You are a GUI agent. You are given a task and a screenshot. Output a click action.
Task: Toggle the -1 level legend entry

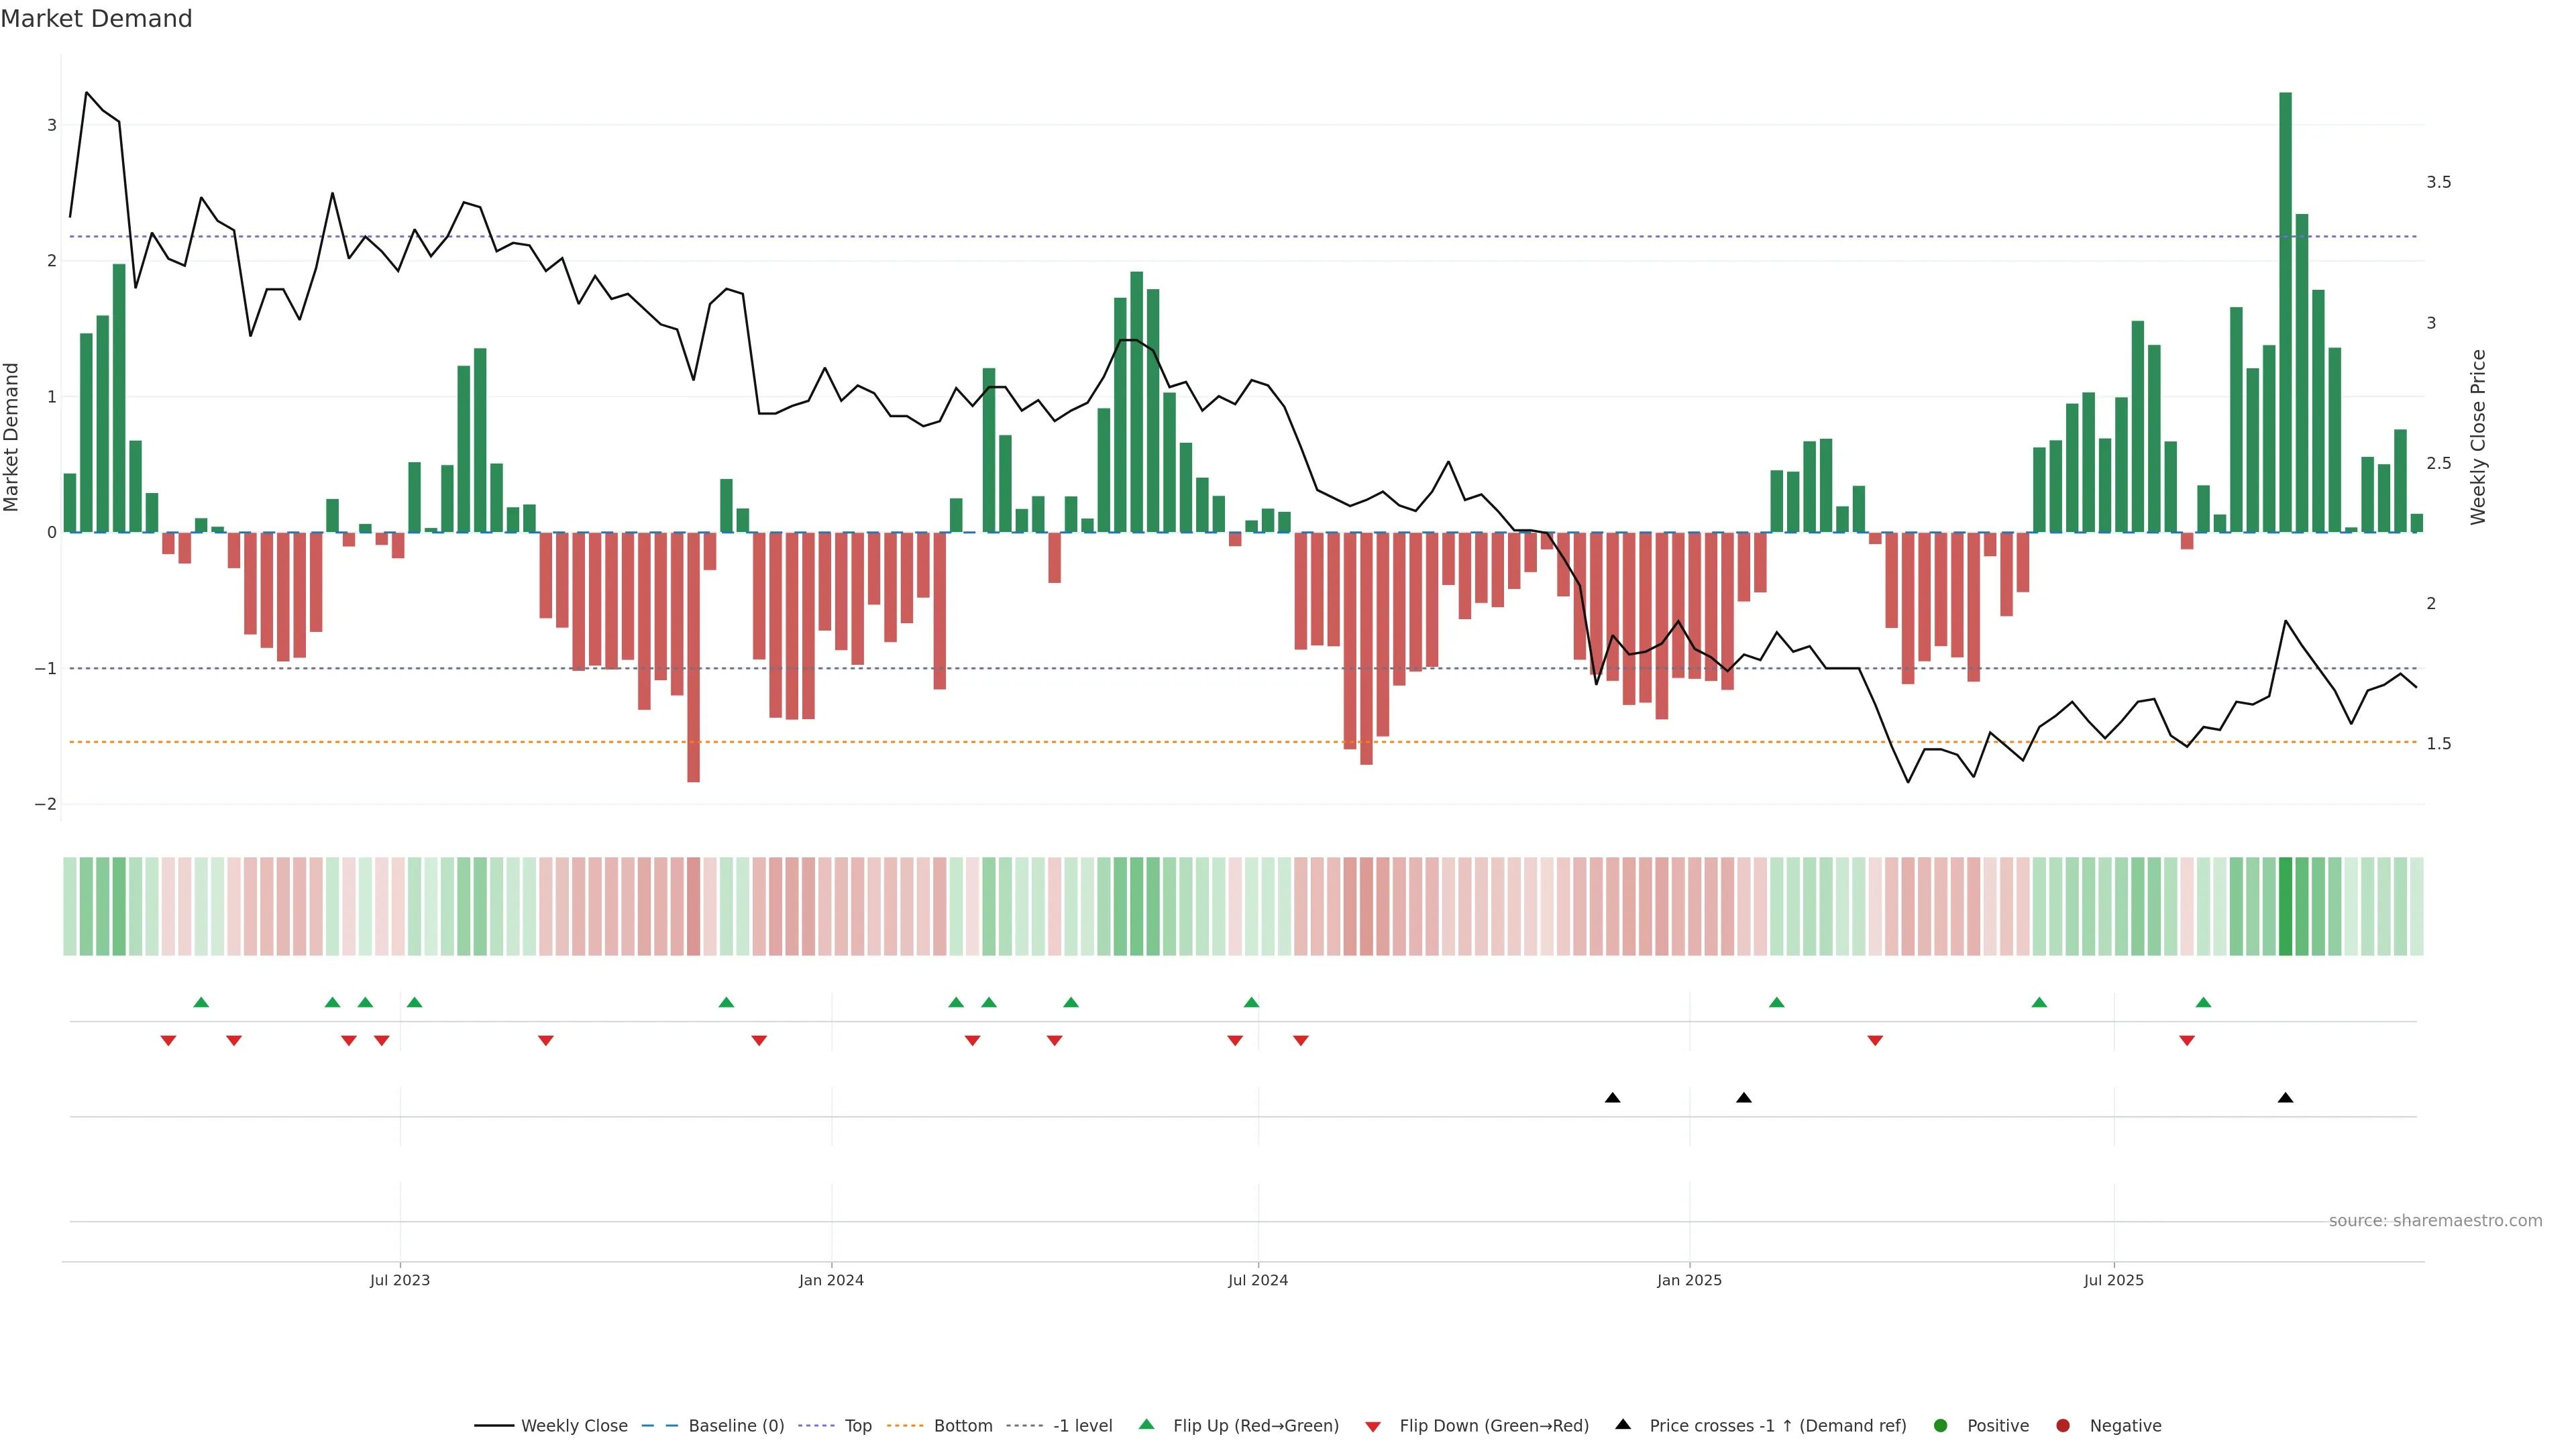[1082, 1426]
